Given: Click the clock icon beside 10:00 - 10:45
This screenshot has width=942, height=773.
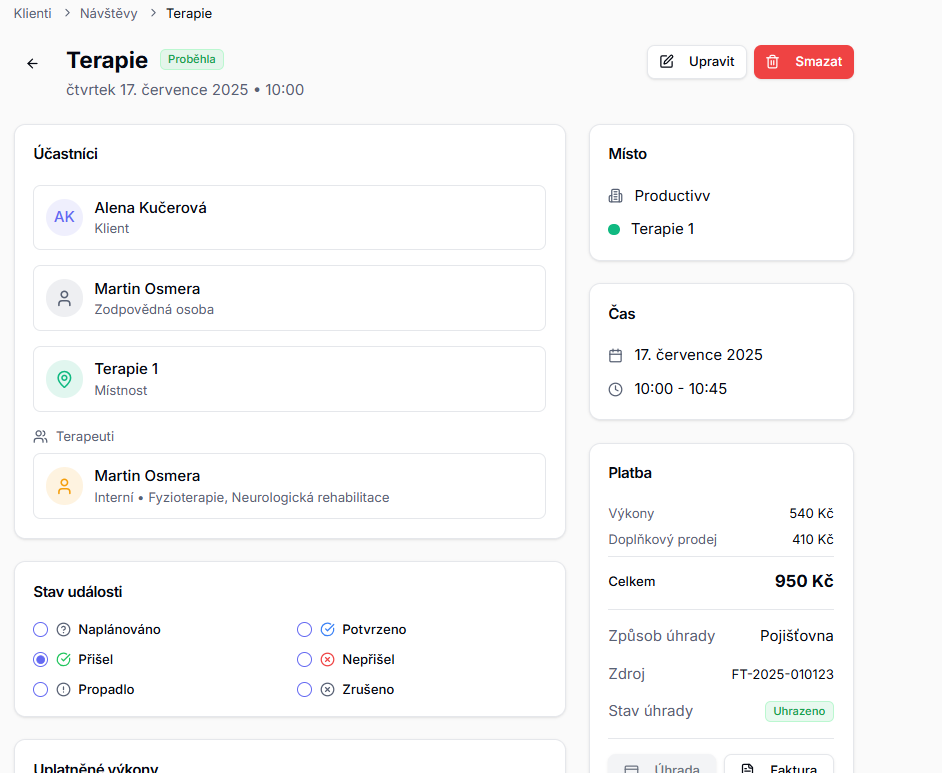Looking at the screenshot, I should point(615,389).
